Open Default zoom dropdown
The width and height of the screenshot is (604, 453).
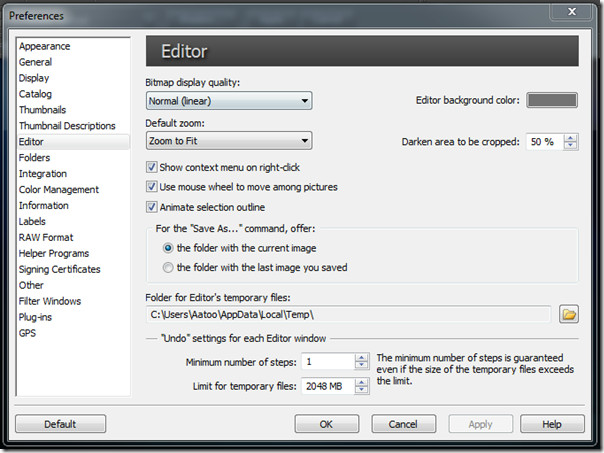pyautogui.click(x=229, y=141)
